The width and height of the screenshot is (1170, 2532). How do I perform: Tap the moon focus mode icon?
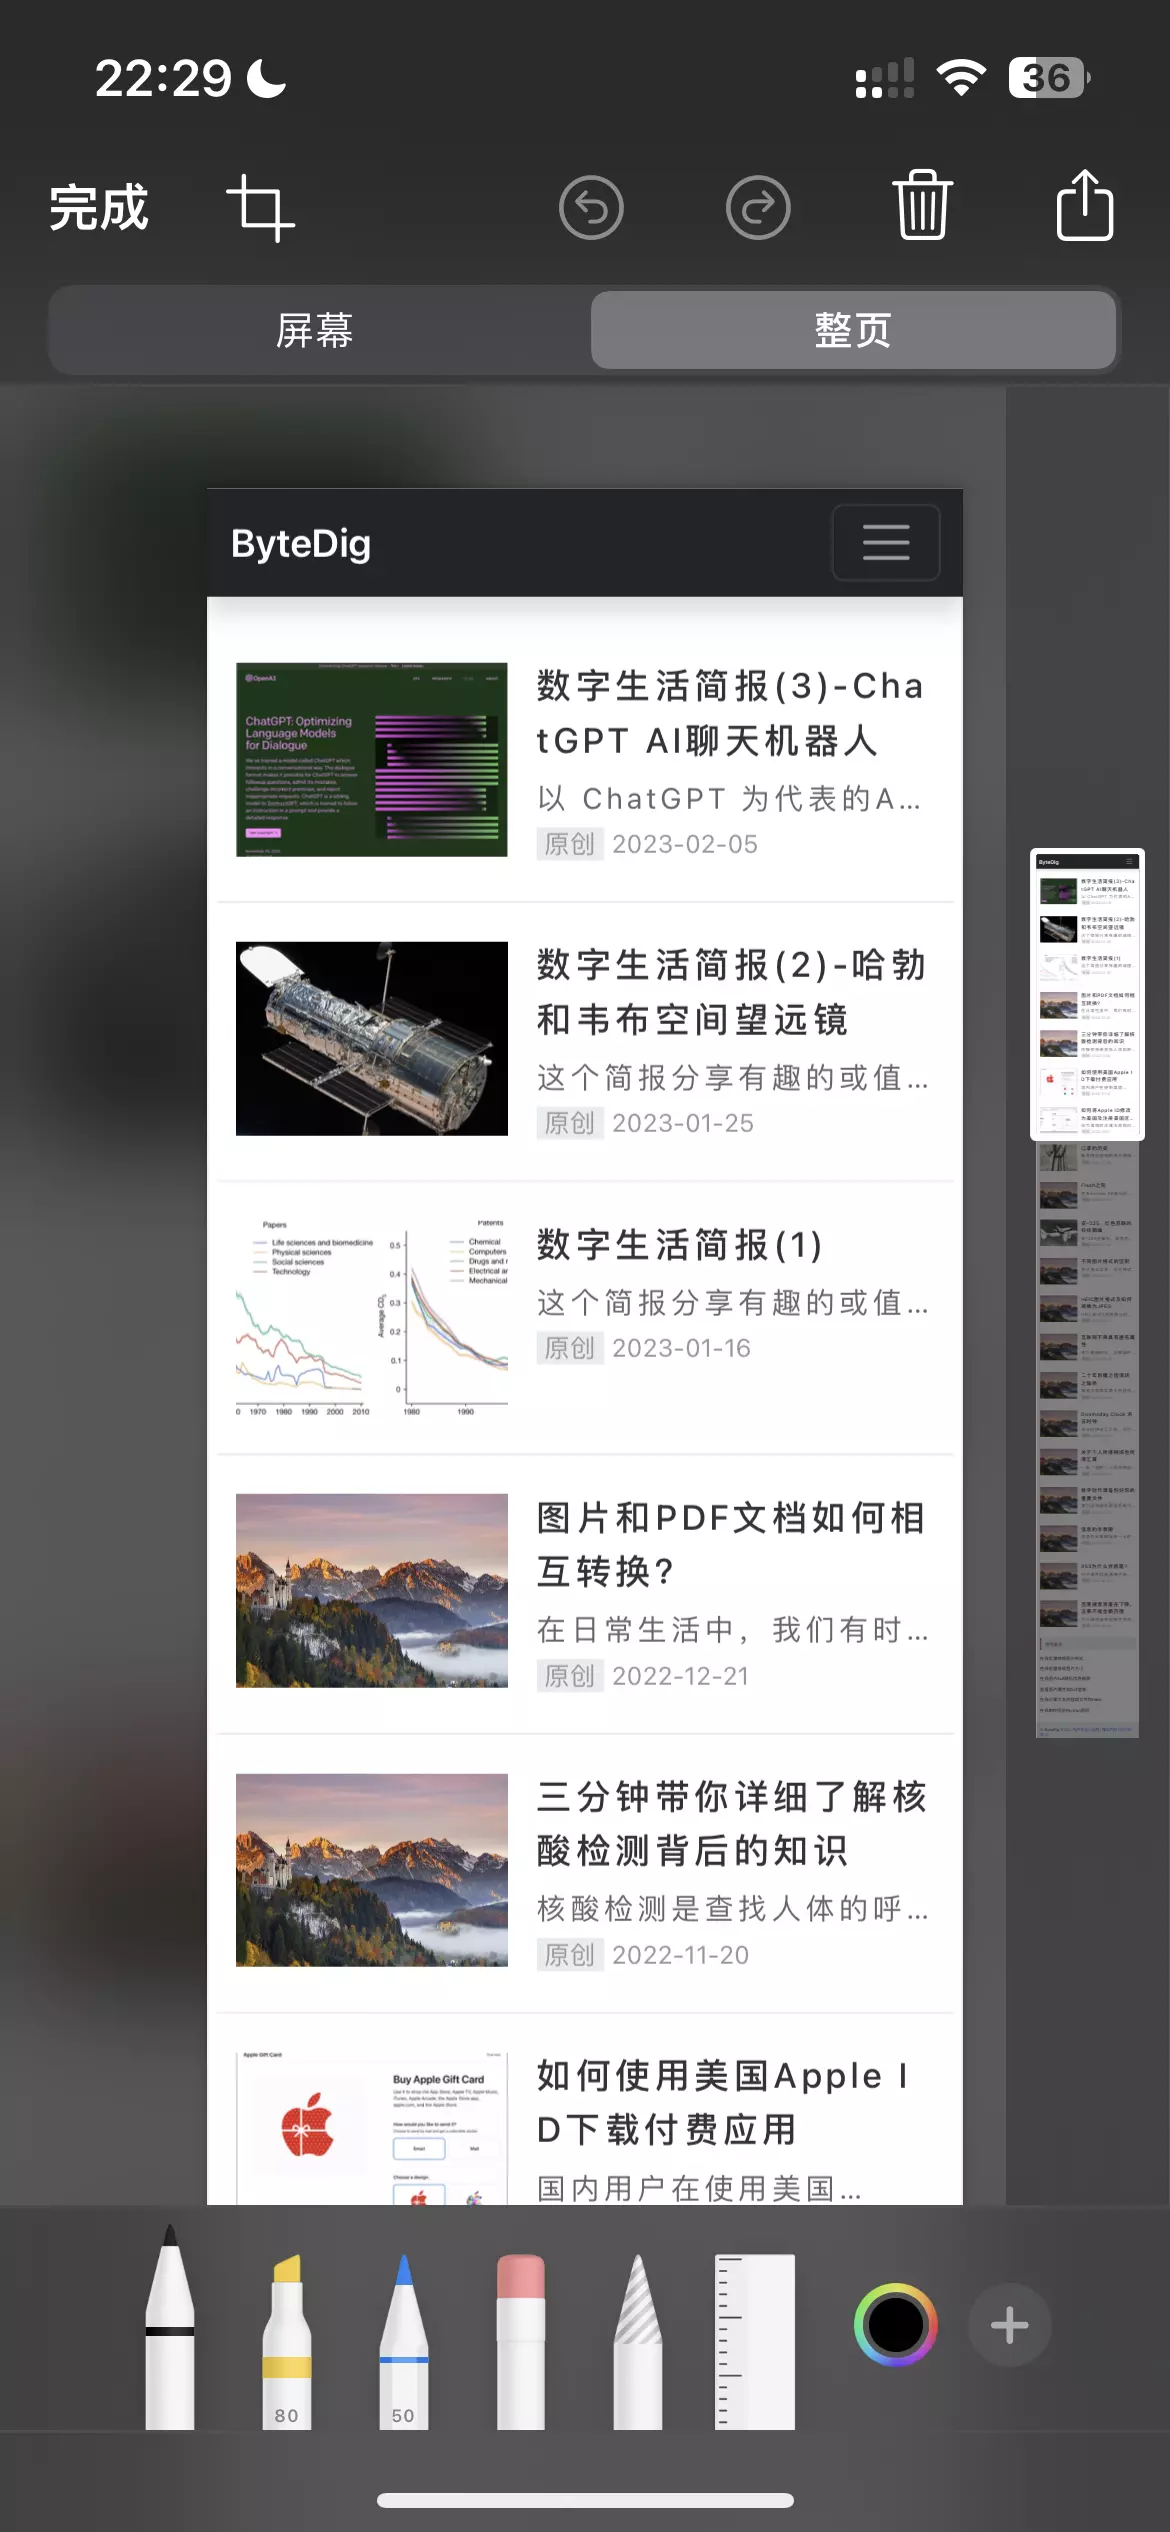[x=266, y=78]
